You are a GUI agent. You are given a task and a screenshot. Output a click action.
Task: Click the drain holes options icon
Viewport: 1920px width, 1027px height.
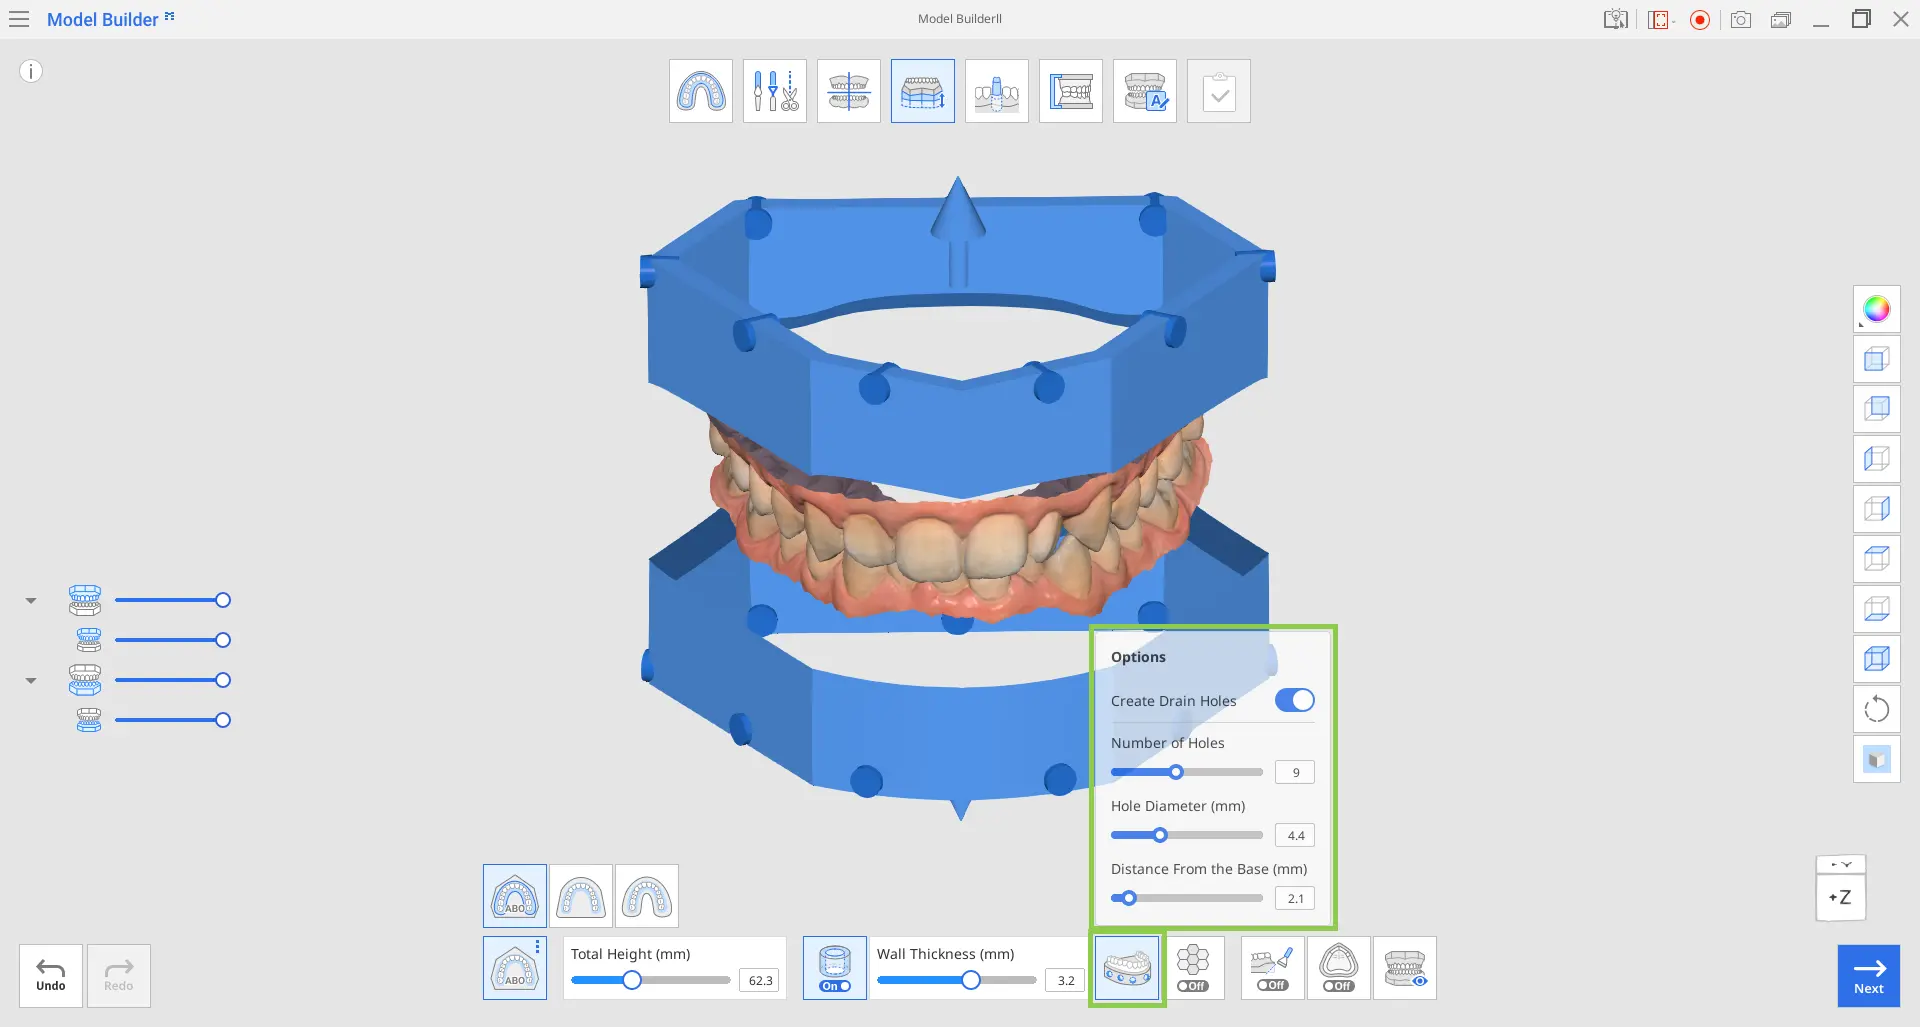[x=1127, y=968]
